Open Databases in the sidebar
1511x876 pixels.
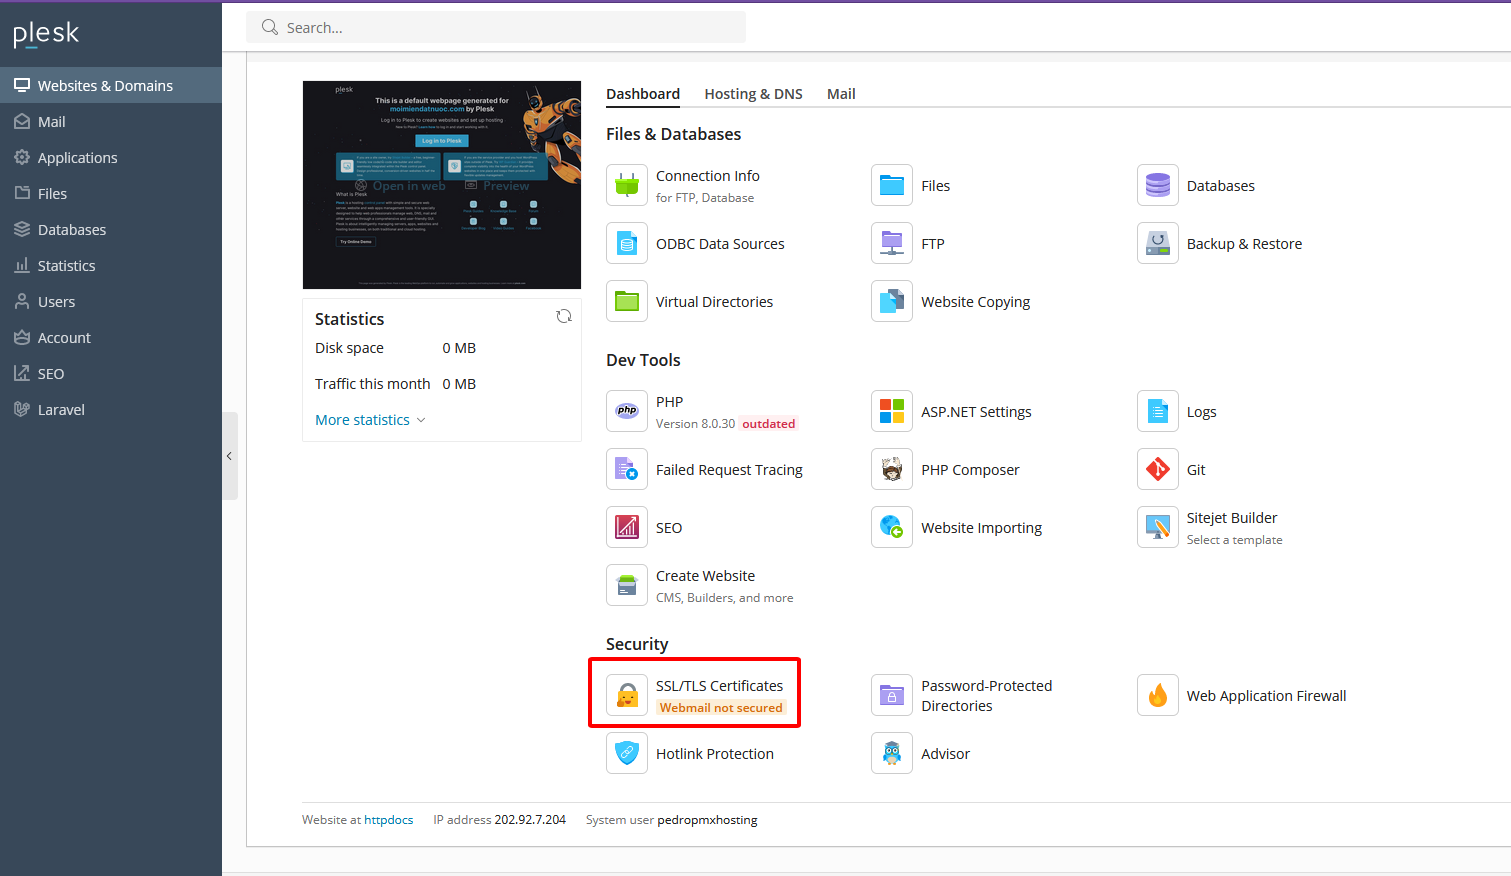tap(111, 229)
